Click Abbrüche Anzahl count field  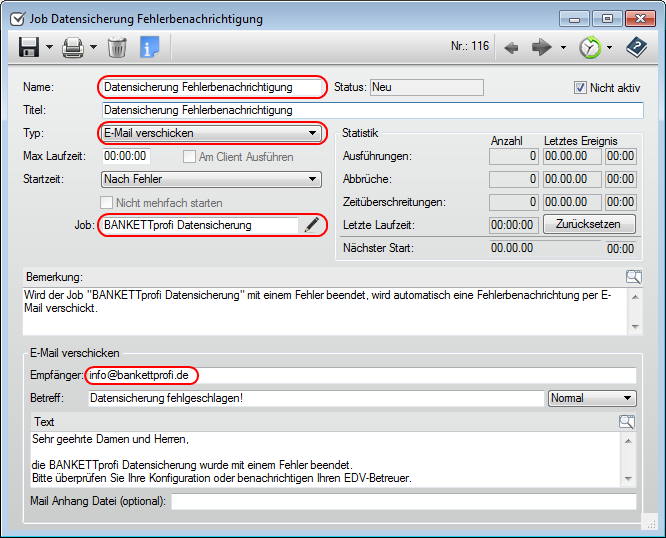coord(514,179)
